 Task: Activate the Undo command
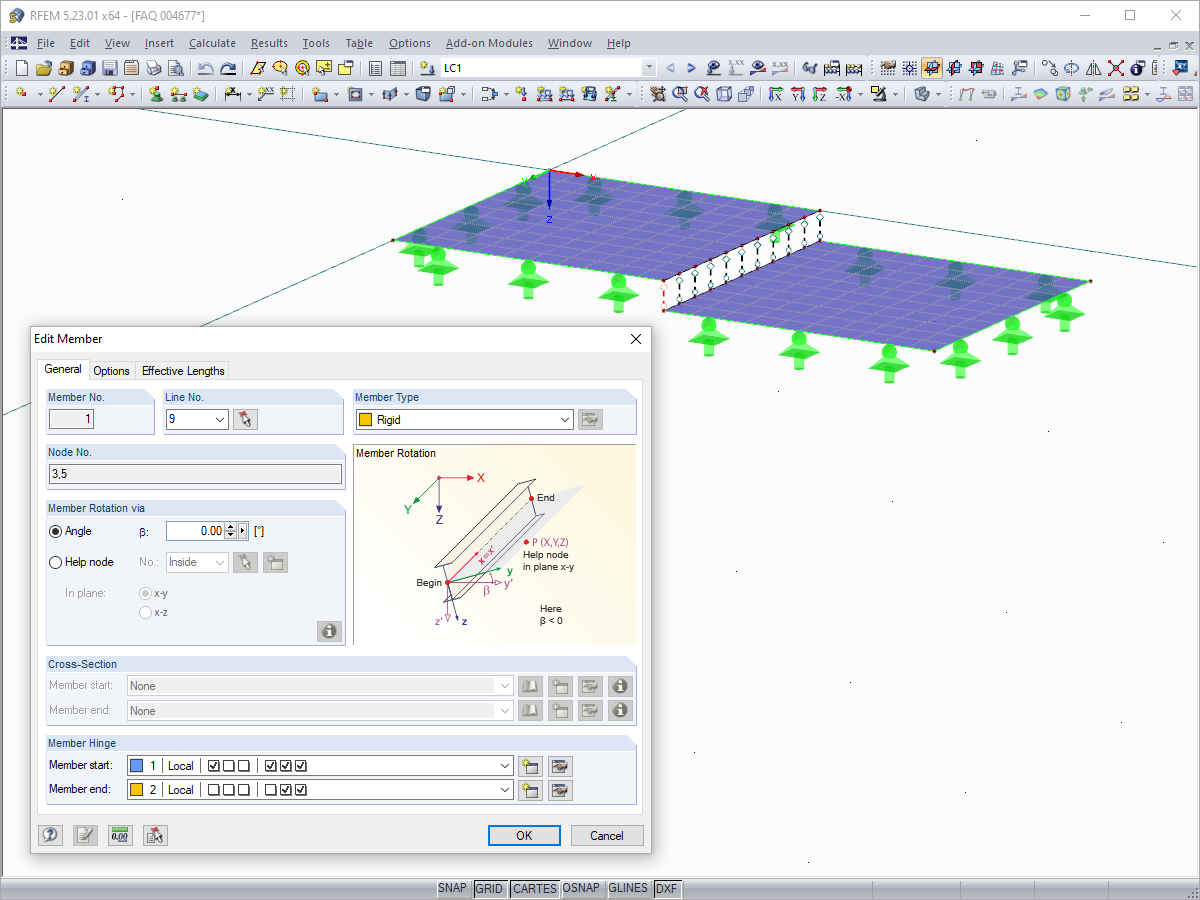(207, 67)
